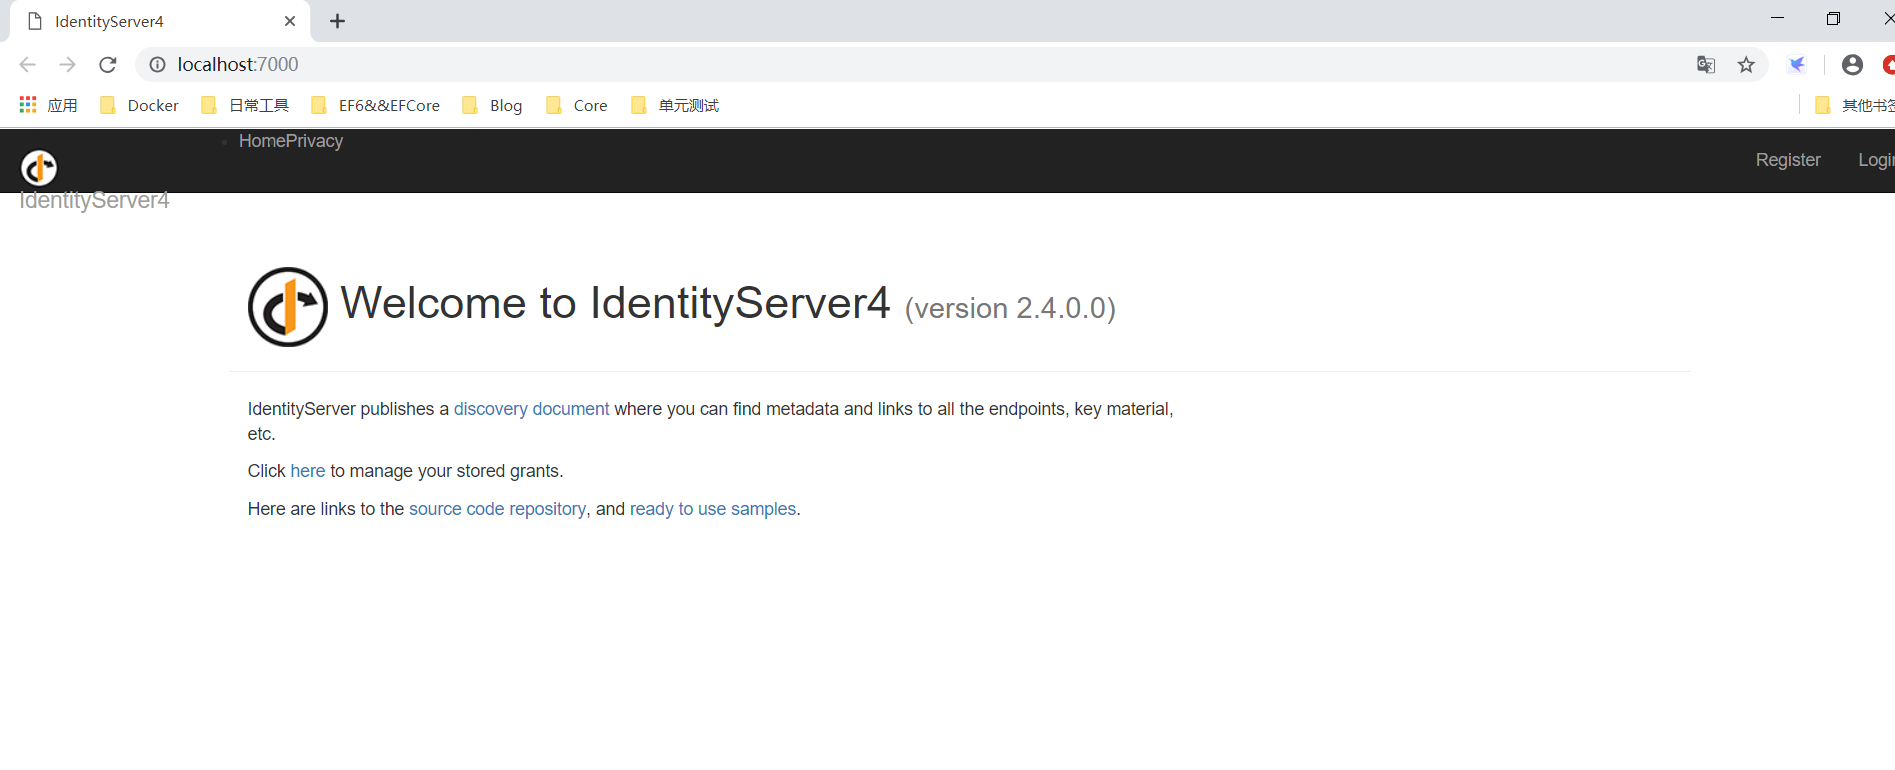Viewport: 1895px width, 770px height.
Task: Open the 单元测试 bookmarks folder
Action: click(675, 105)
